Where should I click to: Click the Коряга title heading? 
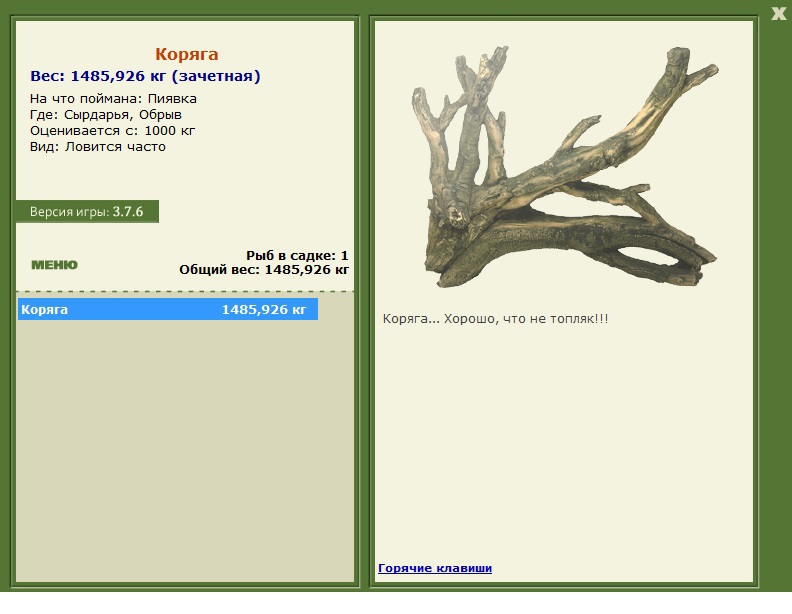click(186, 54)
